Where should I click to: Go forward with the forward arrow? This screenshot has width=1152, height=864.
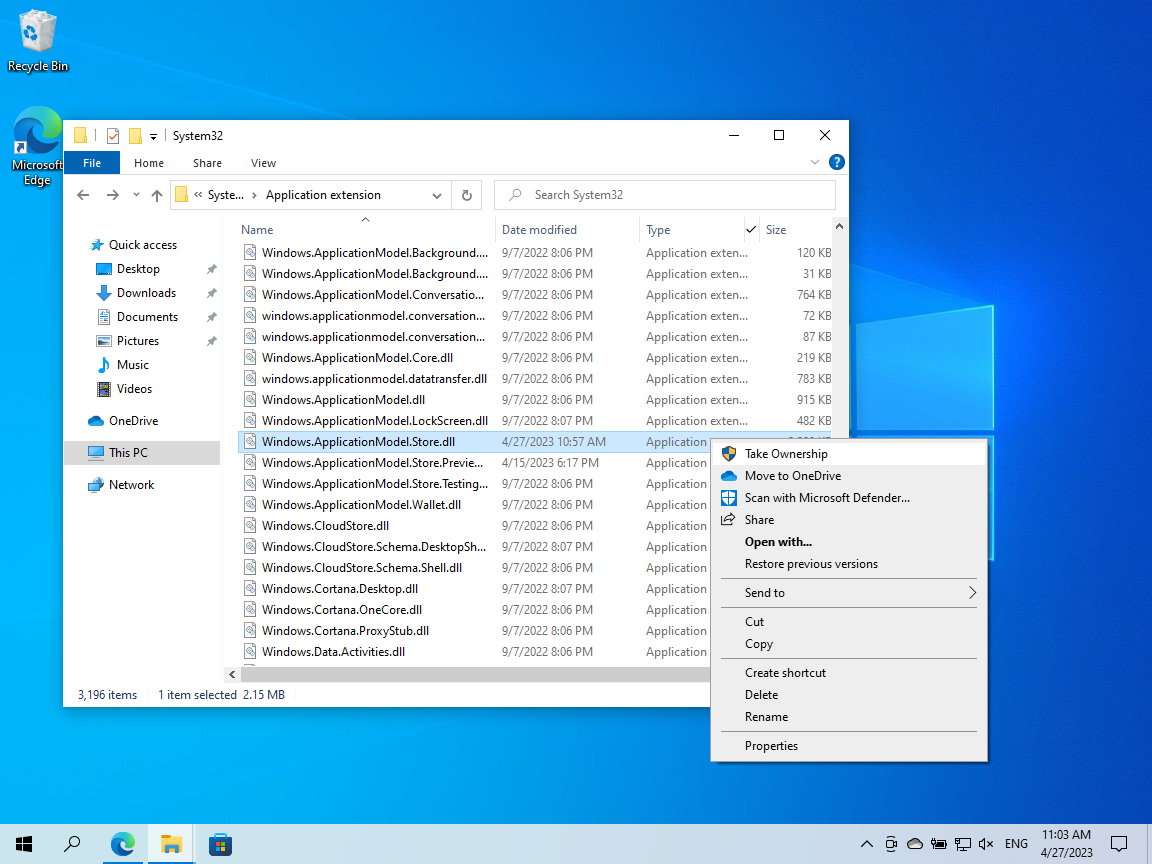pyautogui.click(x=112, y=195)
